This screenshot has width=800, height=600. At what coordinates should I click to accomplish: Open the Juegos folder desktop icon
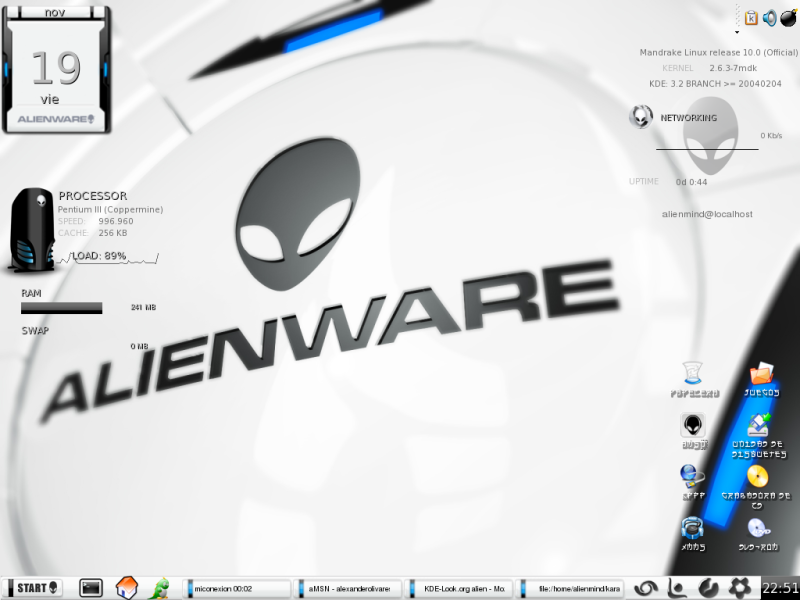(761, 380)
